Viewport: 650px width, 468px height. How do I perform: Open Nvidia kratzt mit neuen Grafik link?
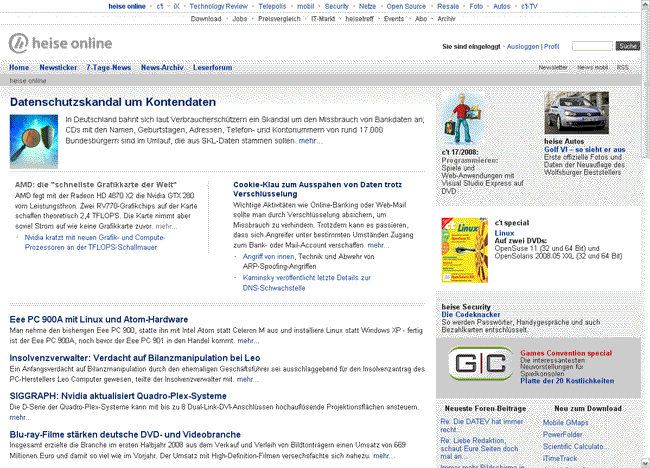click(95, 242)
